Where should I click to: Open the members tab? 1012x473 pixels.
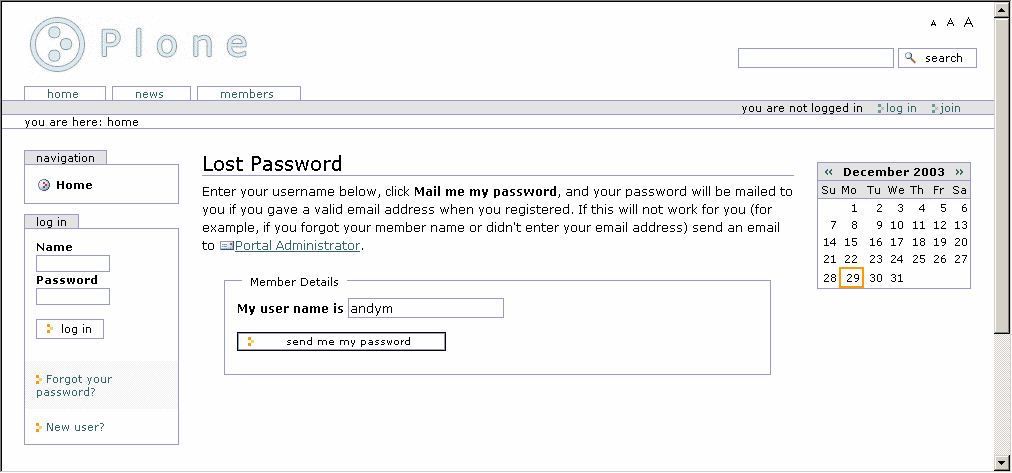pyautogui.click(x=247, y=94)
